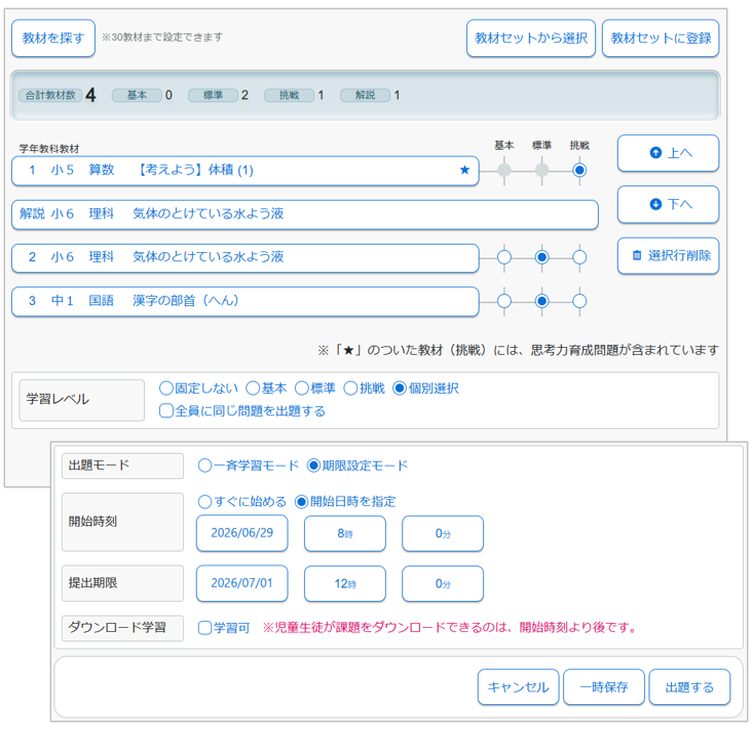The height and width of the screenshot is (729, 752).
Task: Select row 1 小5 算数 体積 (1)
Action: tap(245, 170)
